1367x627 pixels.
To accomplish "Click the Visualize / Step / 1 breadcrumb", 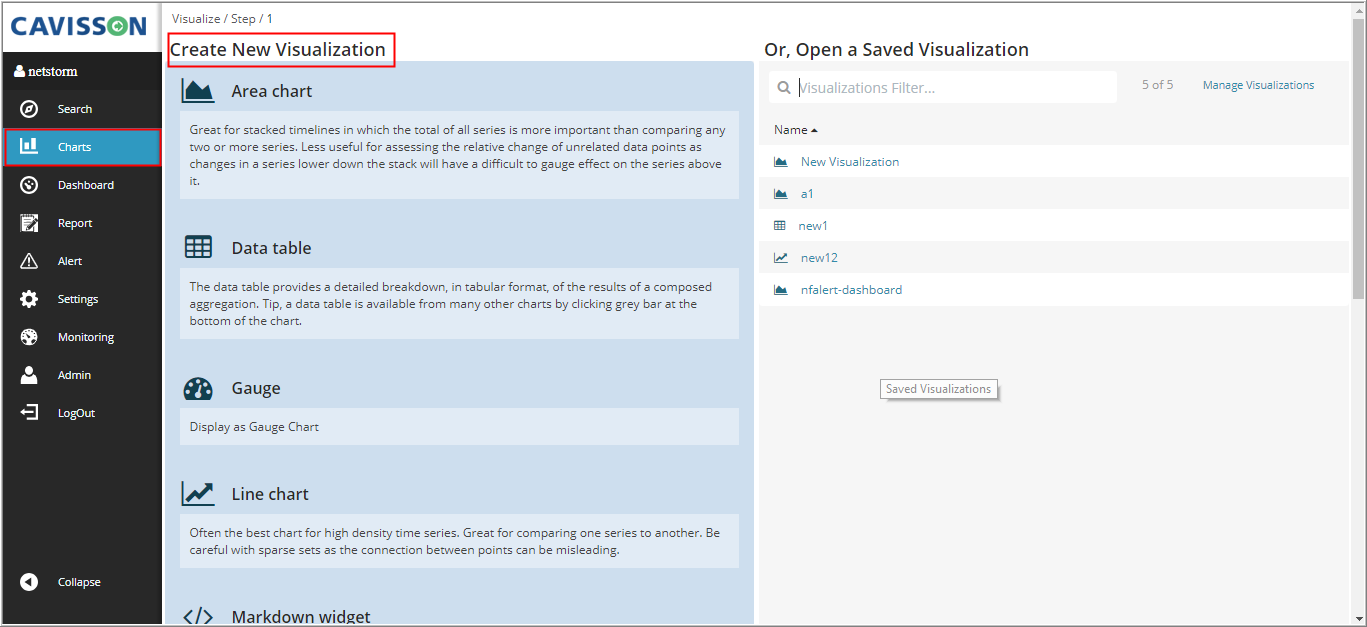I will coord(222,19).
